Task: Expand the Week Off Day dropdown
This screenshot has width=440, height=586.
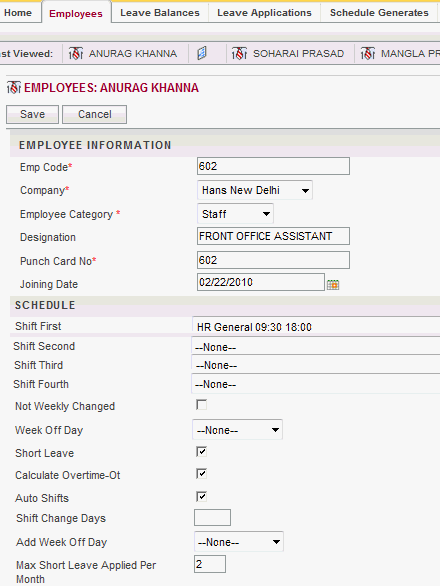Action: pos(237,430)
